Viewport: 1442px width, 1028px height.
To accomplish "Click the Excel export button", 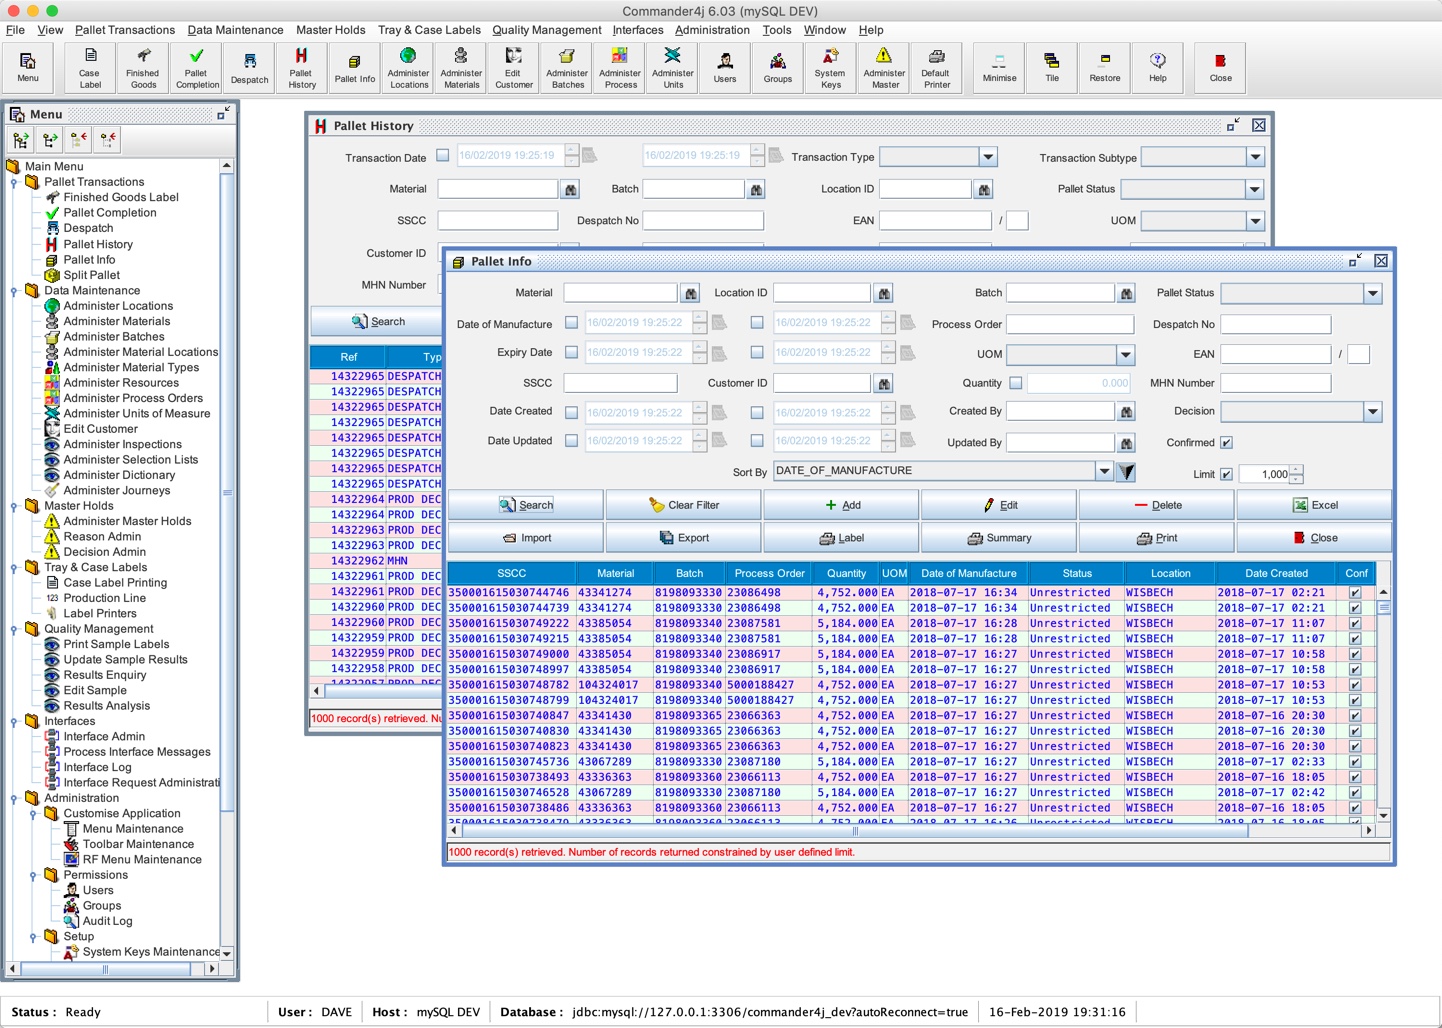I will point(1314,506).
